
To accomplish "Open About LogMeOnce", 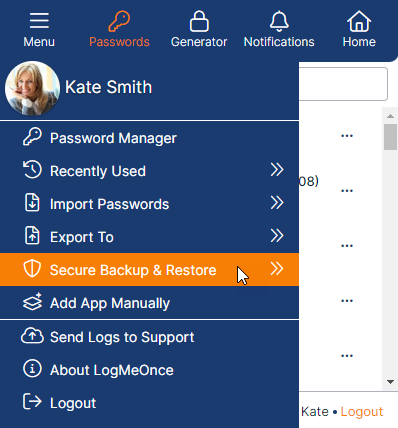I will (x=149, y=370).
